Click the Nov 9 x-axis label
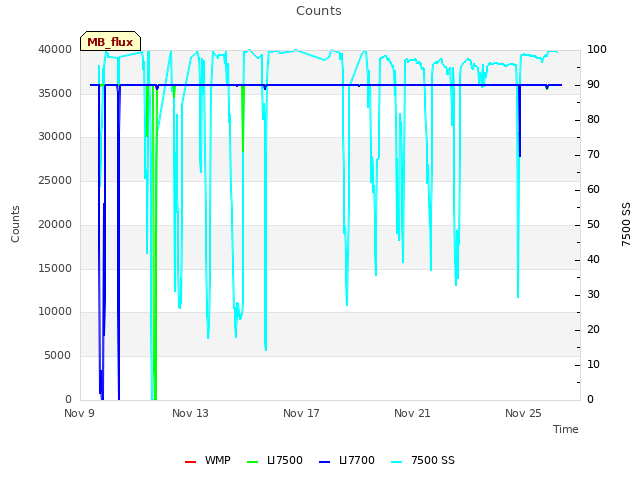Viewport: 640px width, 480px height. [79, 413]
